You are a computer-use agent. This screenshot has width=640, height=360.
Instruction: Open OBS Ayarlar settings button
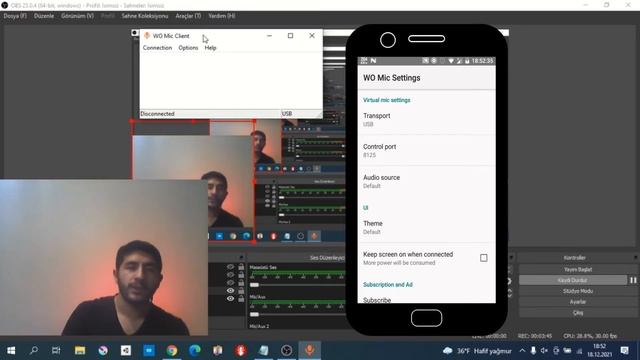pyautogui.click(x=578, y=302)
